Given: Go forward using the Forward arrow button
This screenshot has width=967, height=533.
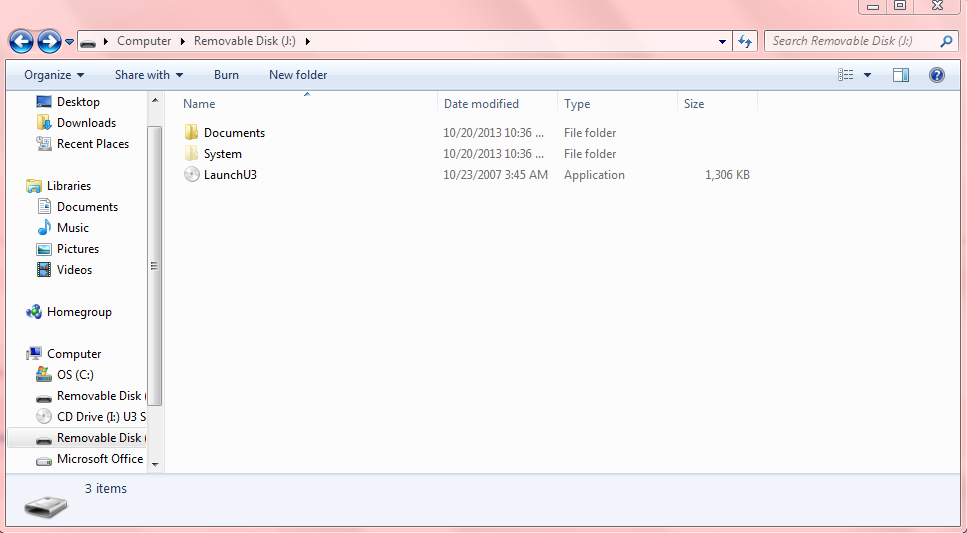Looking at the screenshot, I should tap(49, 41).
